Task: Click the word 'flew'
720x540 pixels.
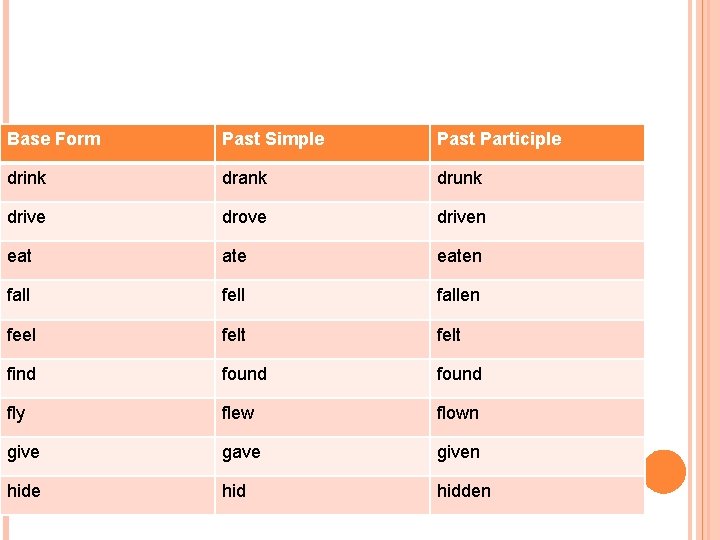Action: click(x=238, y=413)
